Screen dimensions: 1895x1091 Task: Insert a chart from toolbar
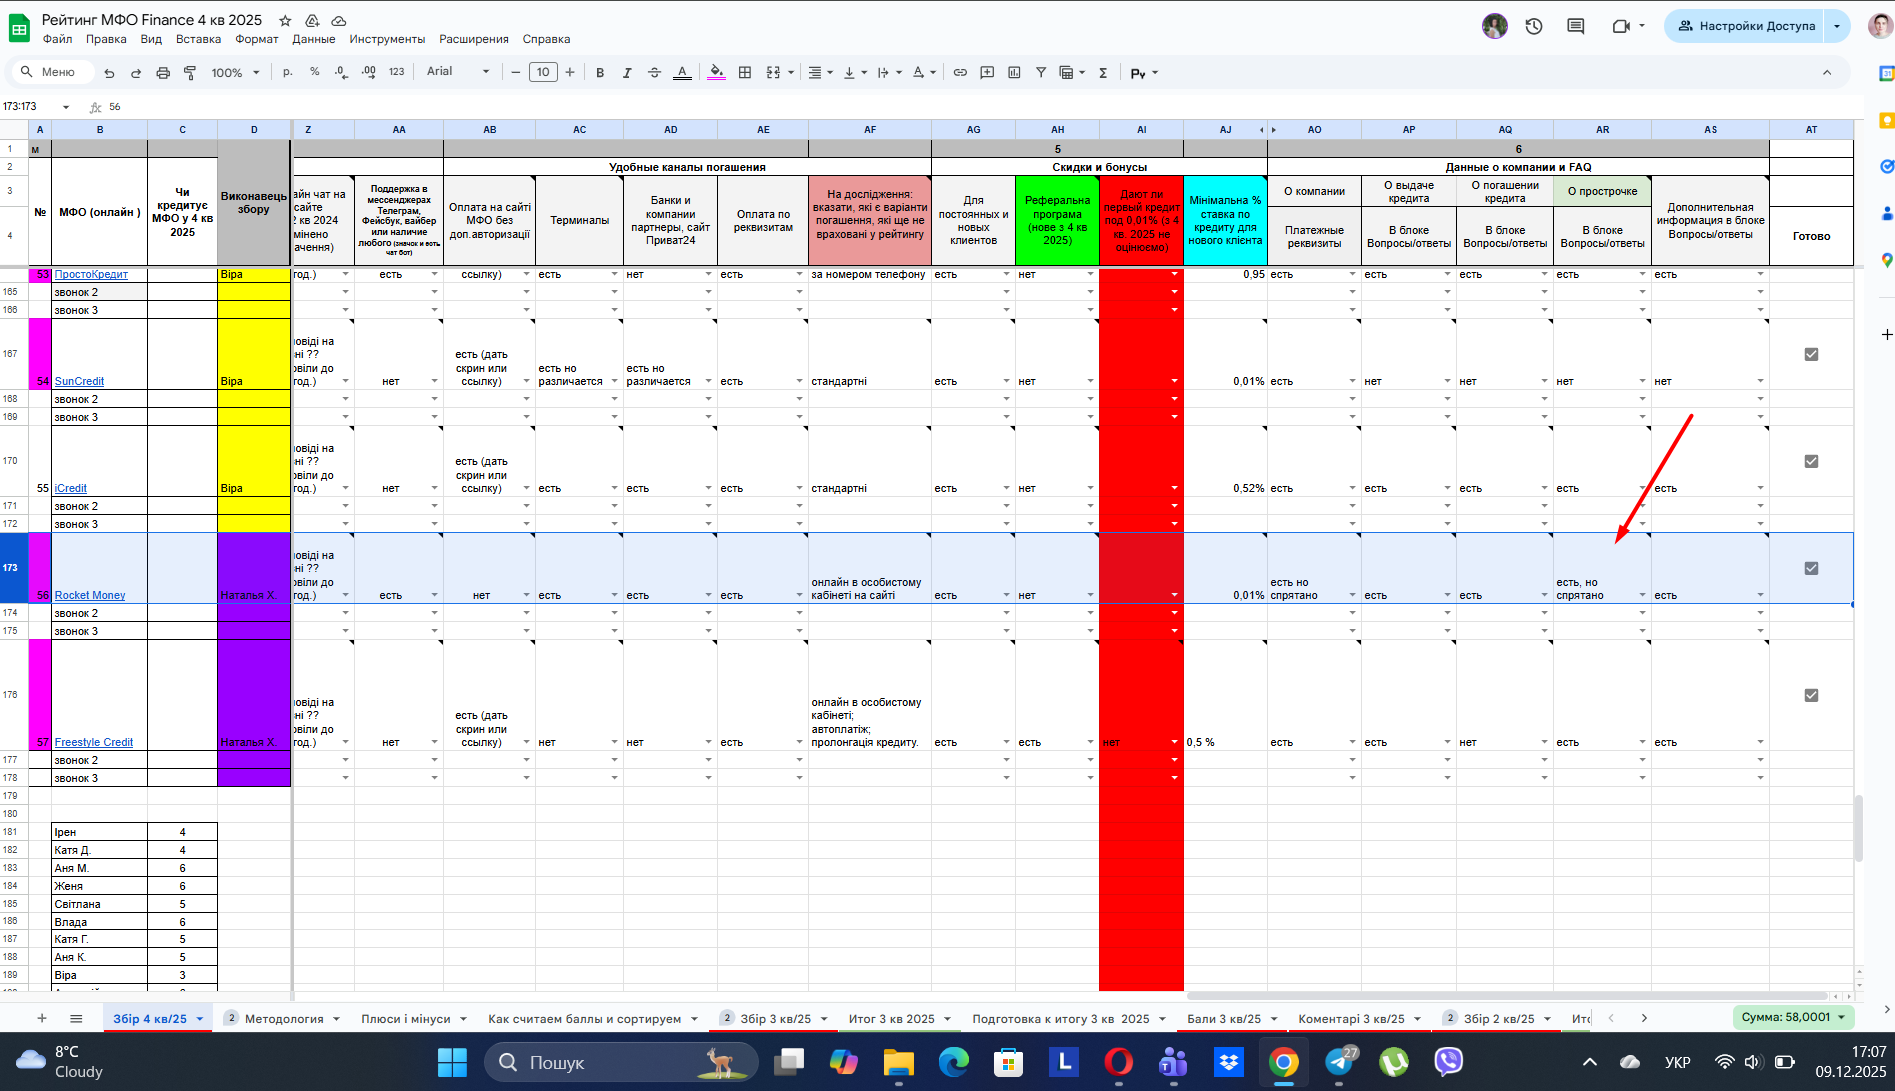coord(1014,73)
